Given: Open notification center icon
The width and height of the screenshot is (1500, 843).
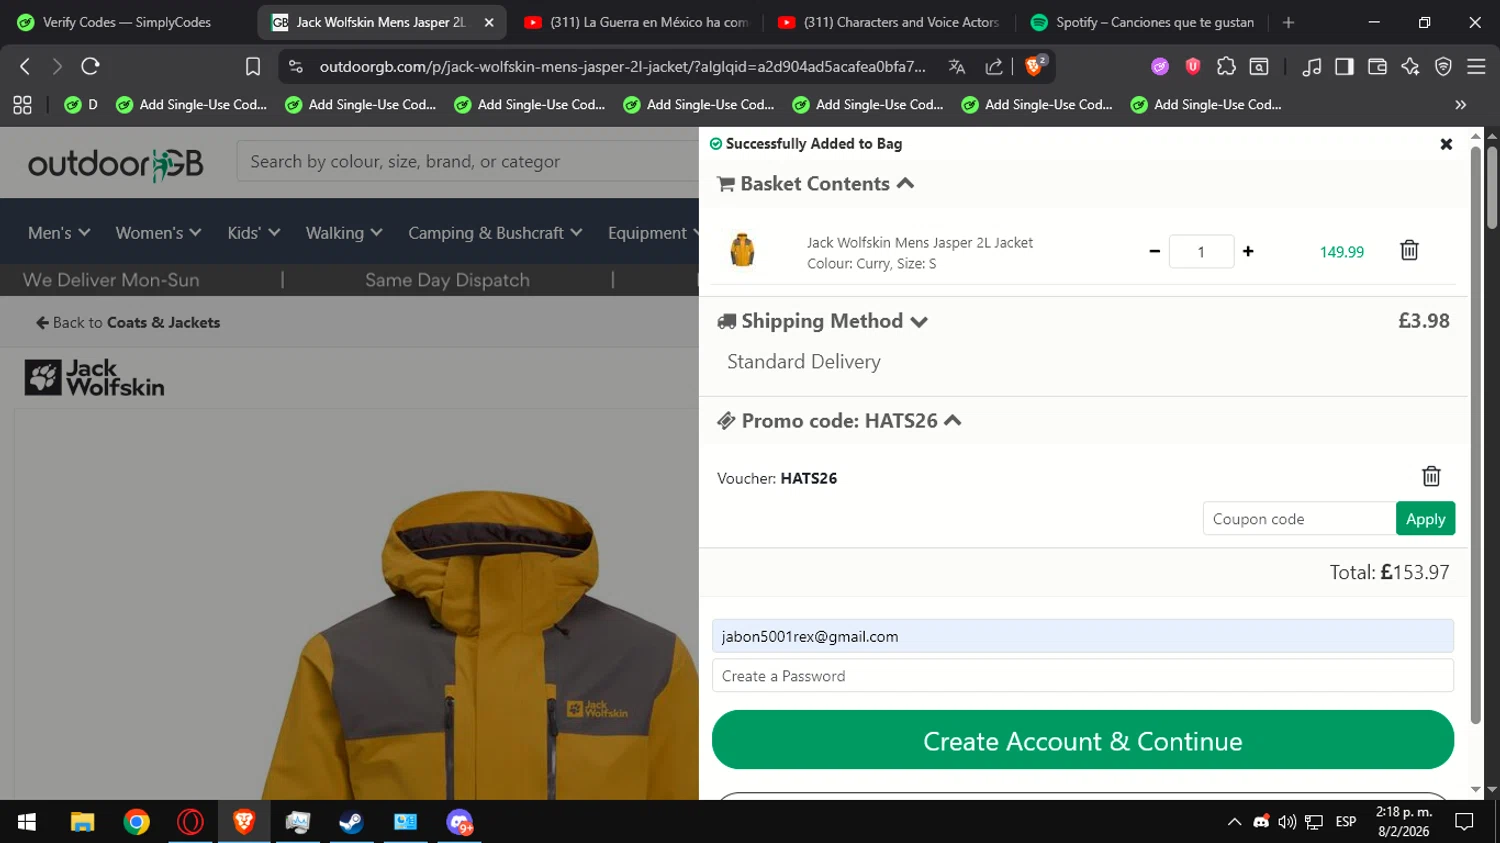Looking at the screenshot, I should point(1464,822).
